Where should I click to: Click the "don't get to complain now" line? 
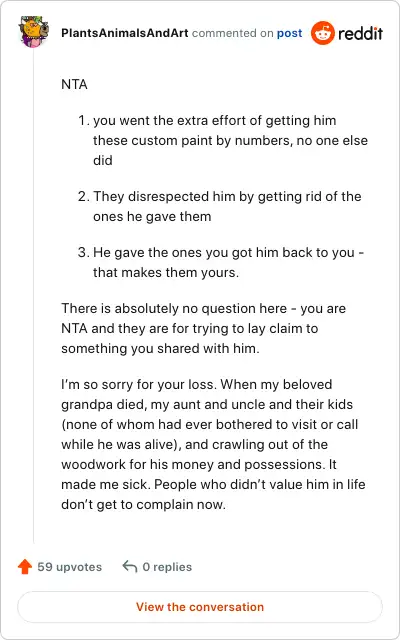[x=143, y=504]
